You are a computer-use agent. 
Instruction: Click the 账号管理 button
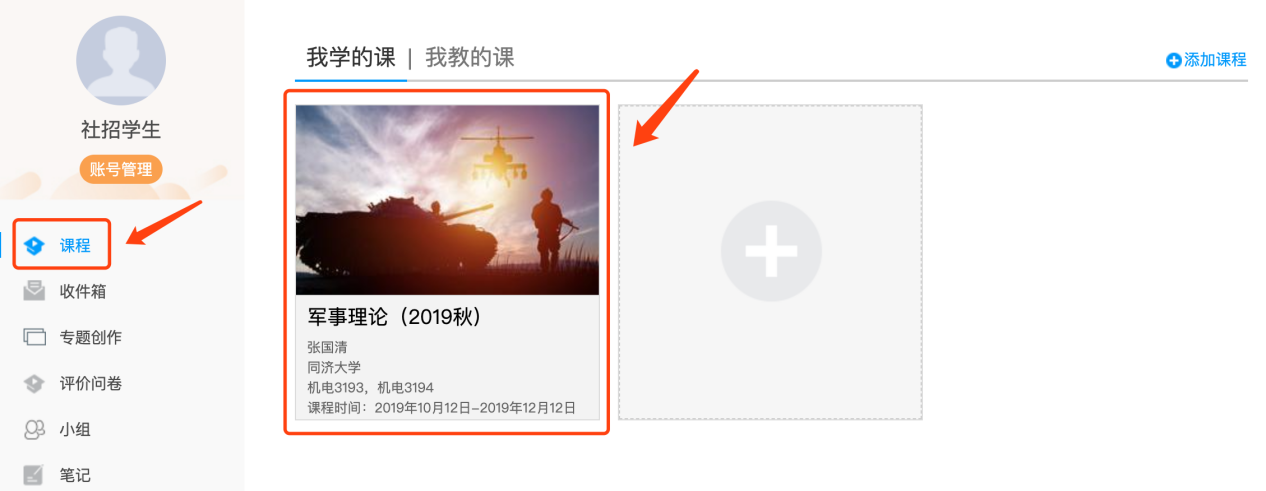tap(121, 169)
